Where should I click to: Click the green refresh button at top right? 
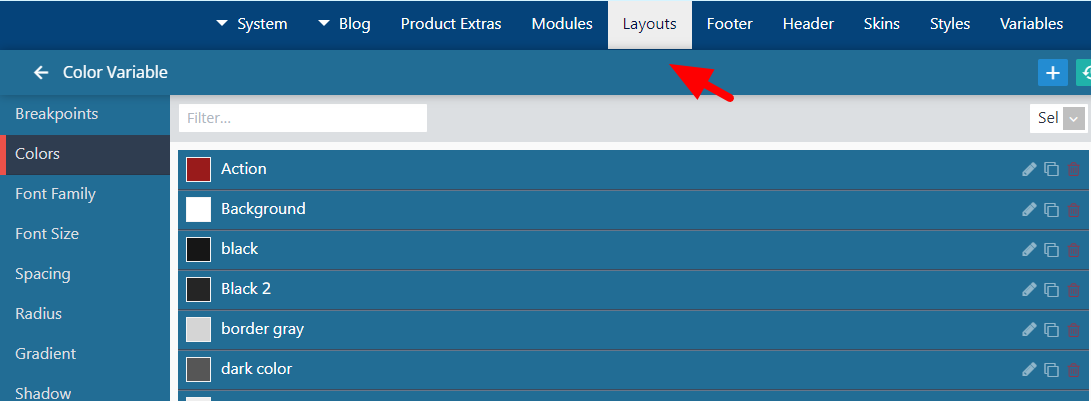pyautogui.click(x=1084, y=72)
